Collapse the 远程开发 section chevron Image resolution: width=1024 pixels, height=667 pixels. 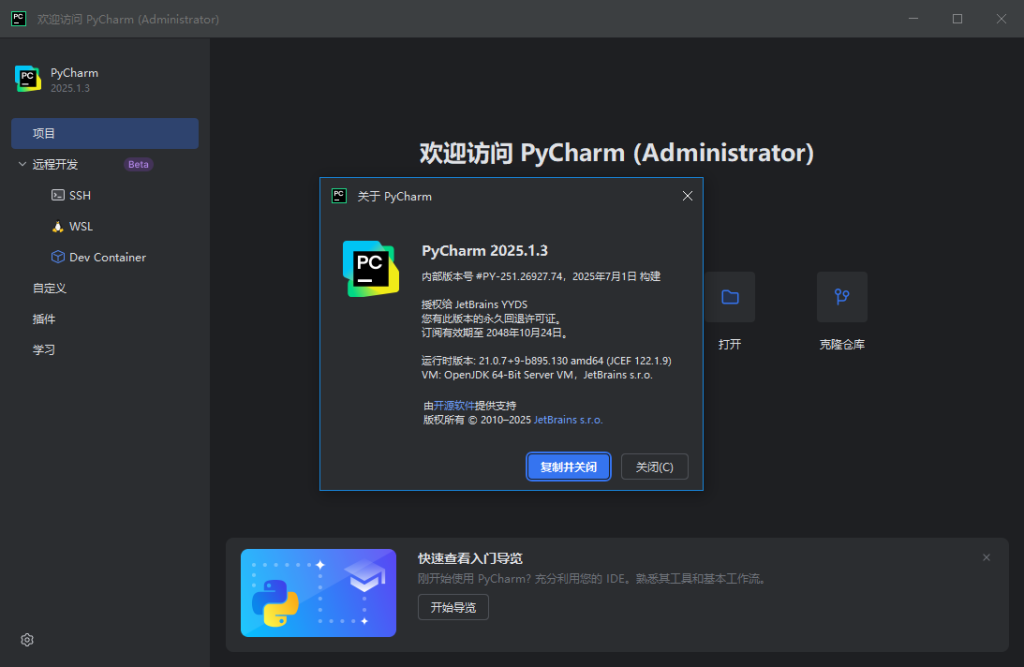pos(22,164)
